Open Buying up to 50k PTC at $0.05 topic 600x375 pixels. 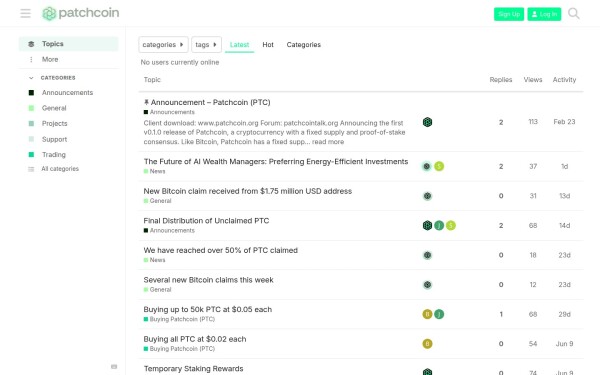(208, 309)
